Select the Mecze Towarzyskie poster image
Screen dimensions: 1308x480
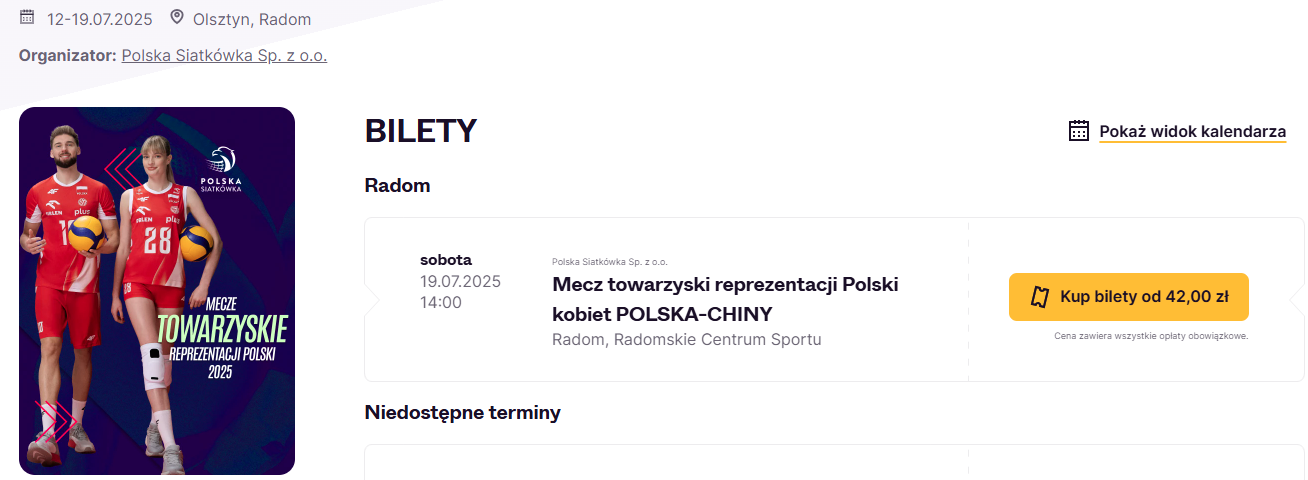coord(157,290)
